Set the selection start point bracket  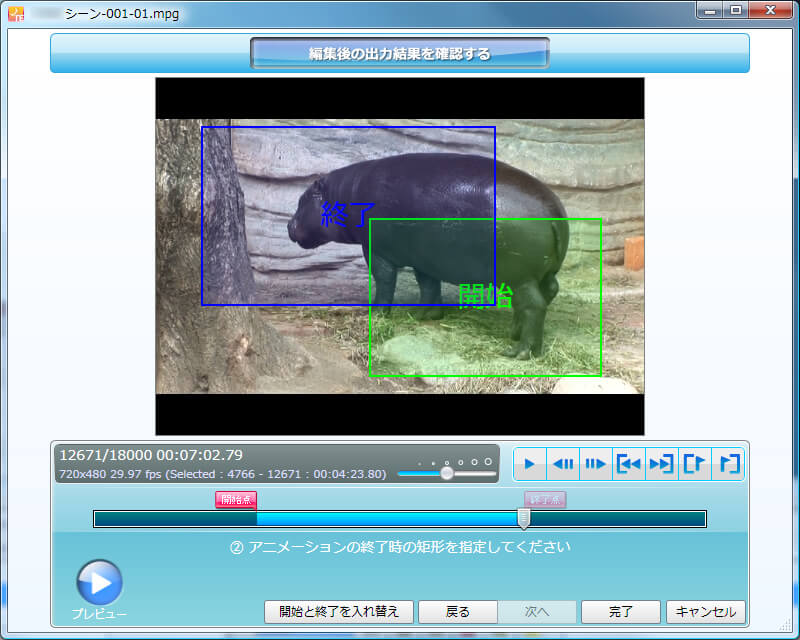[x=694, y=464]
